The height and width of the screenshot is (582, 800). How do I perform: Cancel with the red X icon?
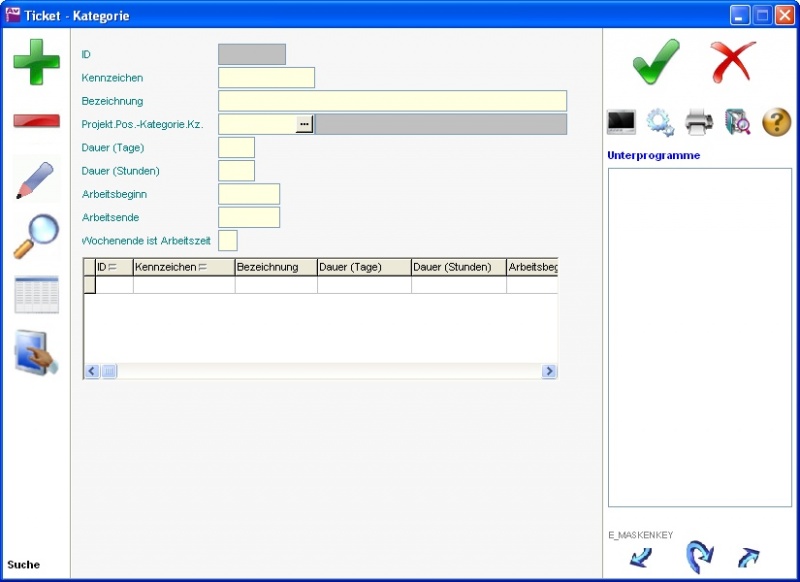(x=733, y=62)
